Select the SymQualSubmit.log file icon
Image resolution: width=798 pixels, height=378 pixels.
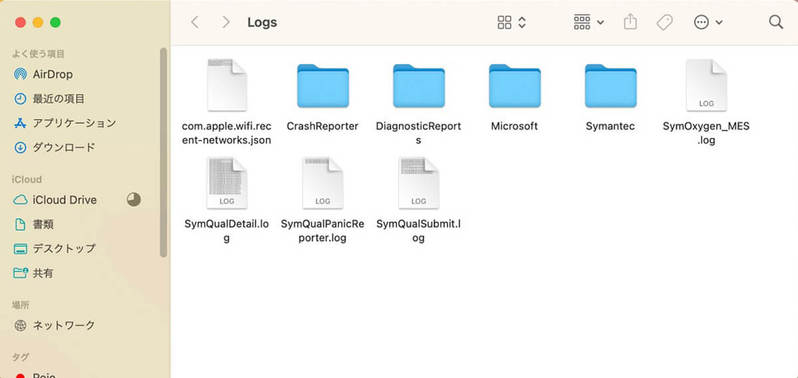[418, 183]
